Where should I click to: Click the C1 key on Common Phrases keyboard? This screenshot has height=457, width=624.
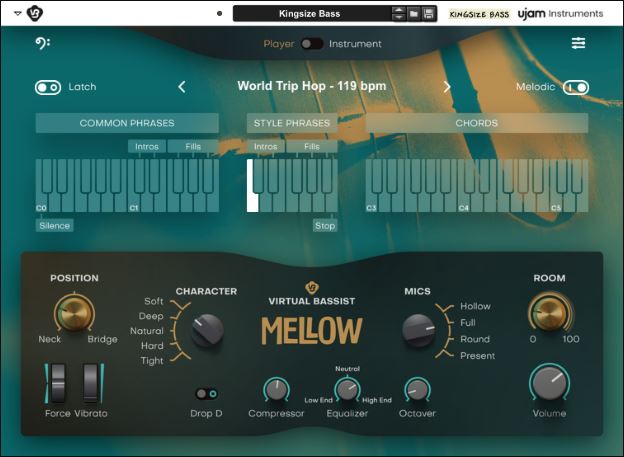[134, 203]
